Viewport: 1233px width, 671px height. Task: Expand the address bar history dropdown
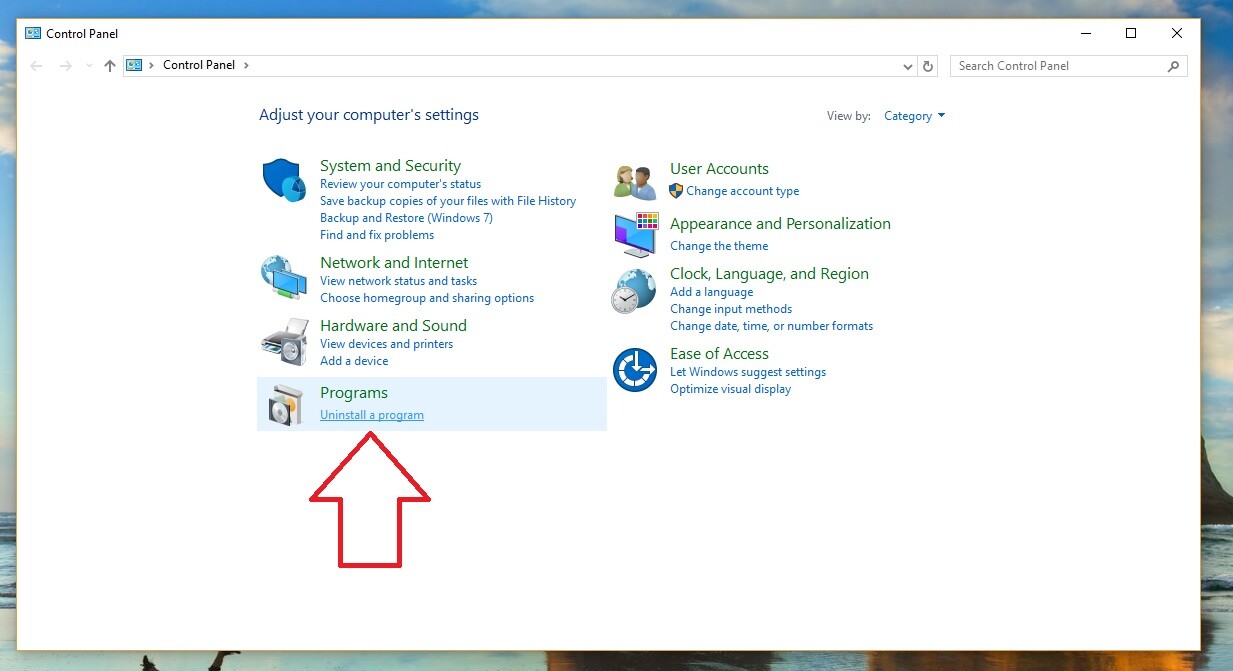(908, 67)
